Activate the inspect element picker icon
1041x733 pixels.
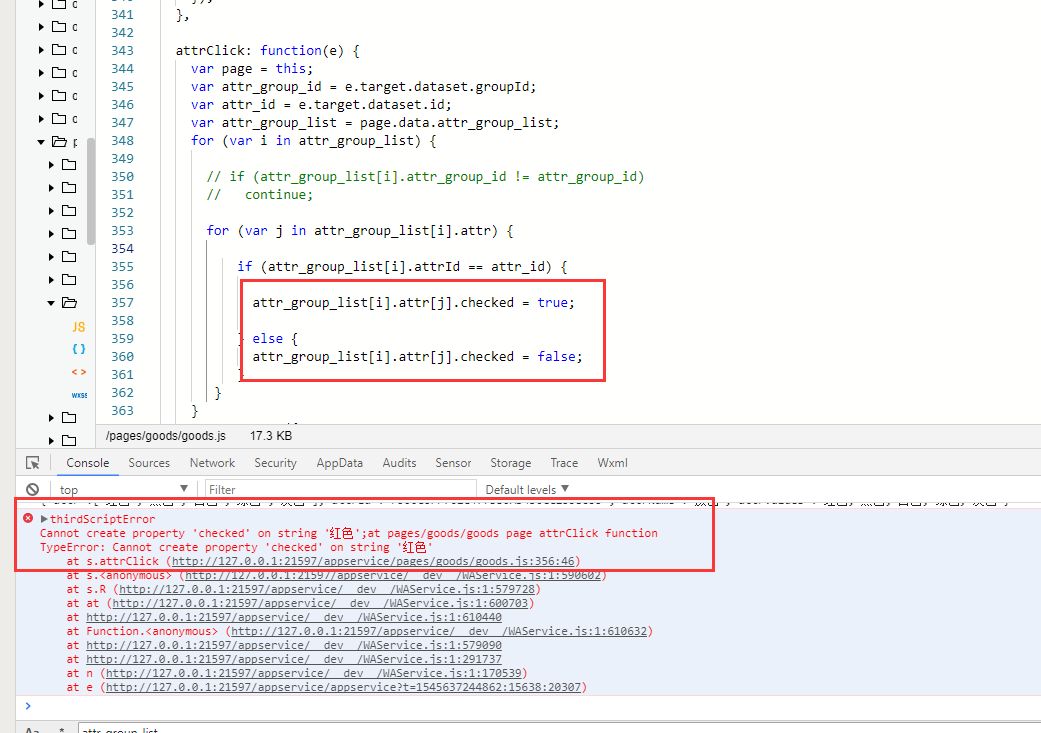(33, 463)
